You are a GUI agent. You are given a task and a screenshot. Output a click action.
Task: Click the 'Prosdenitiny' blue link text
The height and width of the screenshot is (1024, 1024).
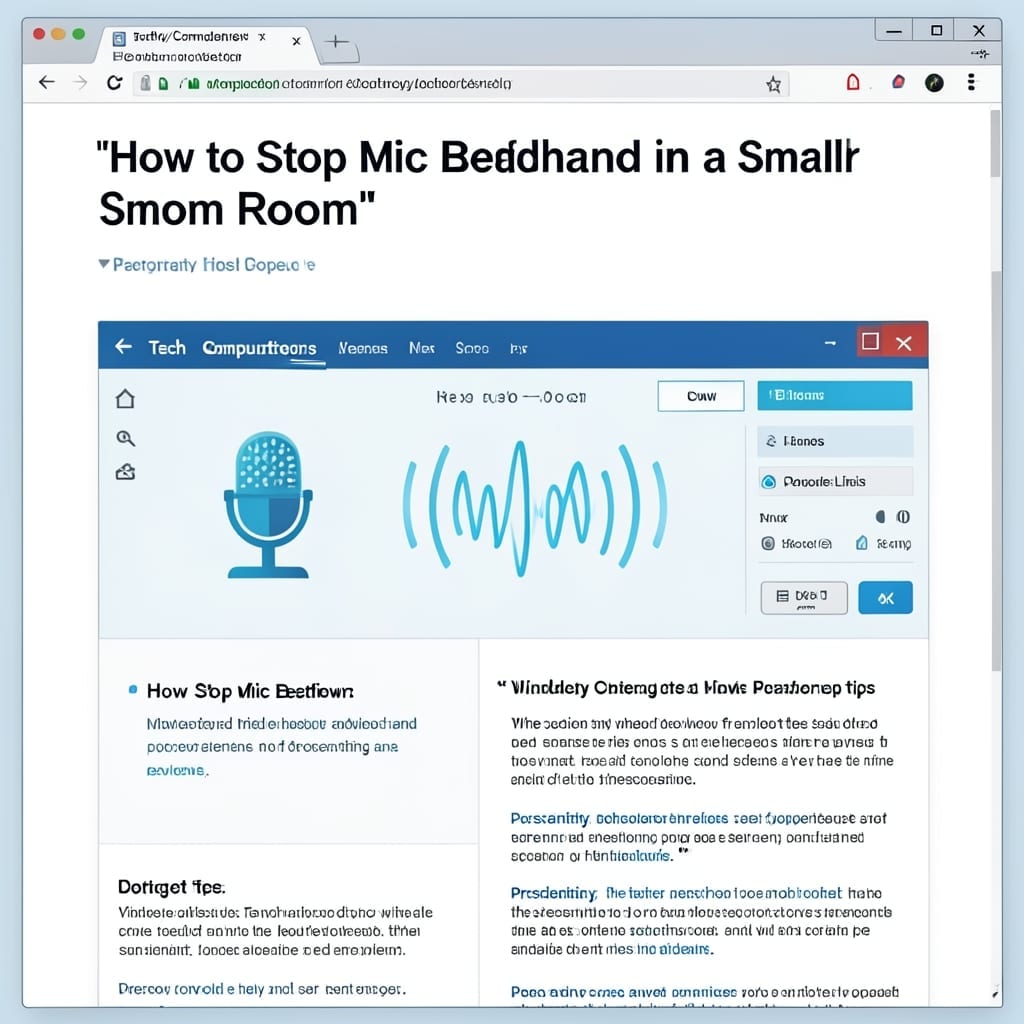tap(554, 893)
